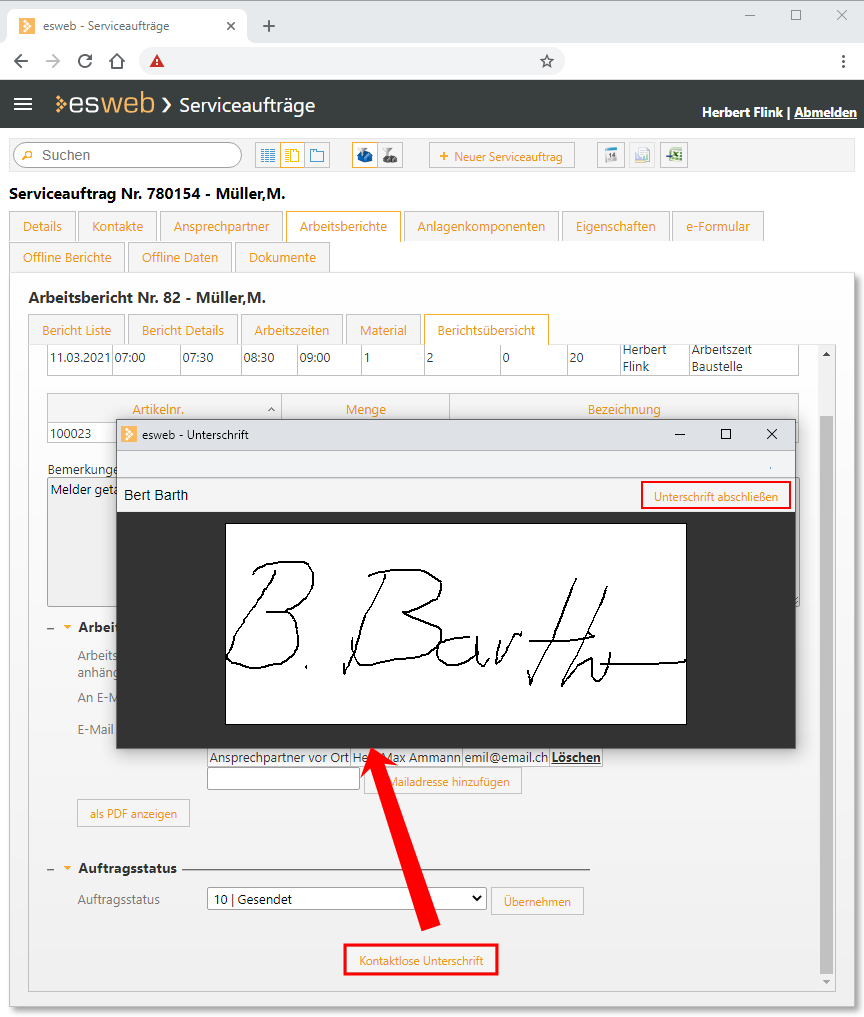Toggle the gray group filter icon

(x=390, y=156)
